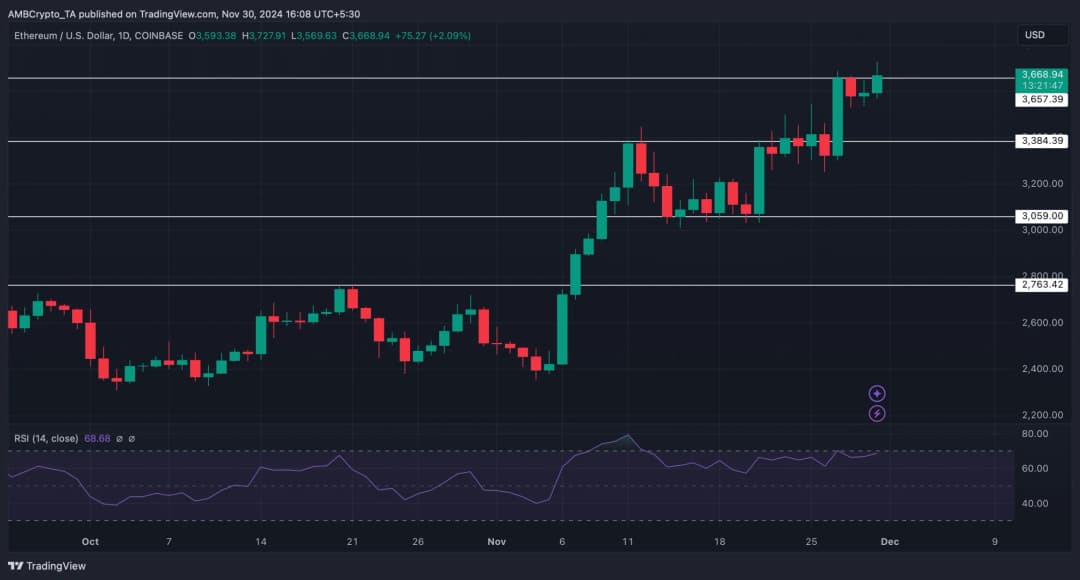Click the RSI value 68.68 in legend
Screen dimensions: 1080x580
click(x=96, y=438)
